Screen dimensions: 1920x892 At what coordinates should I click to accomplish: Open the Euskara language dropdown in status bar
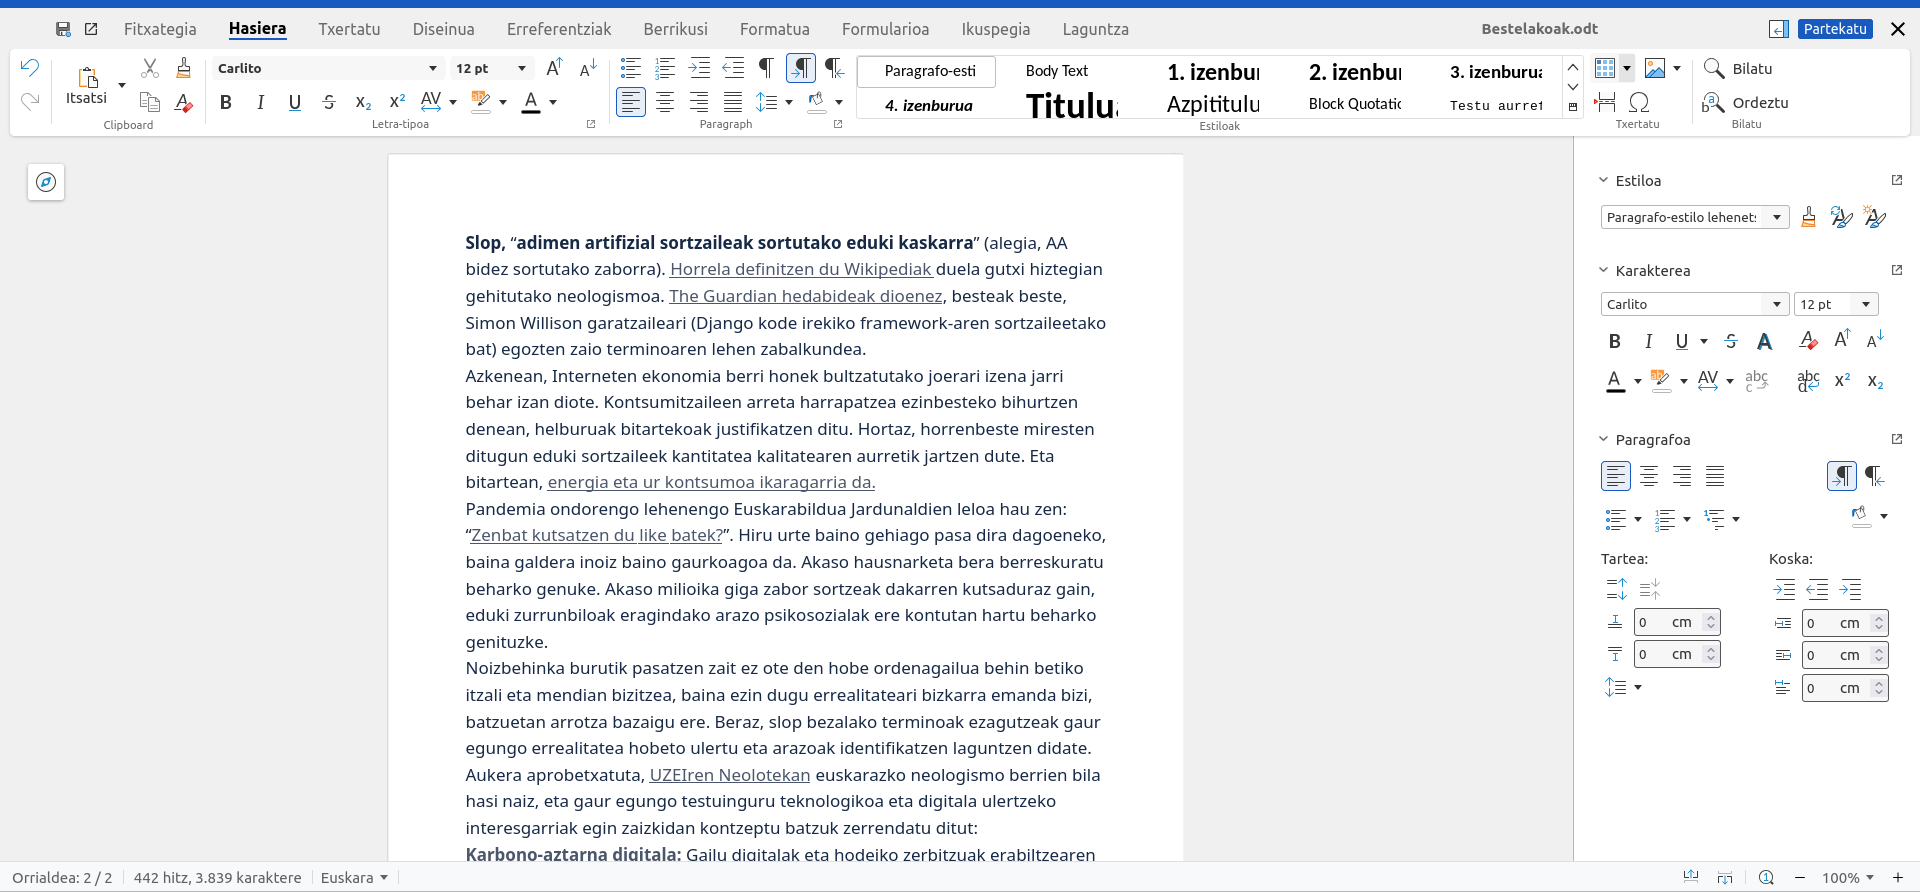click(354, 877)
